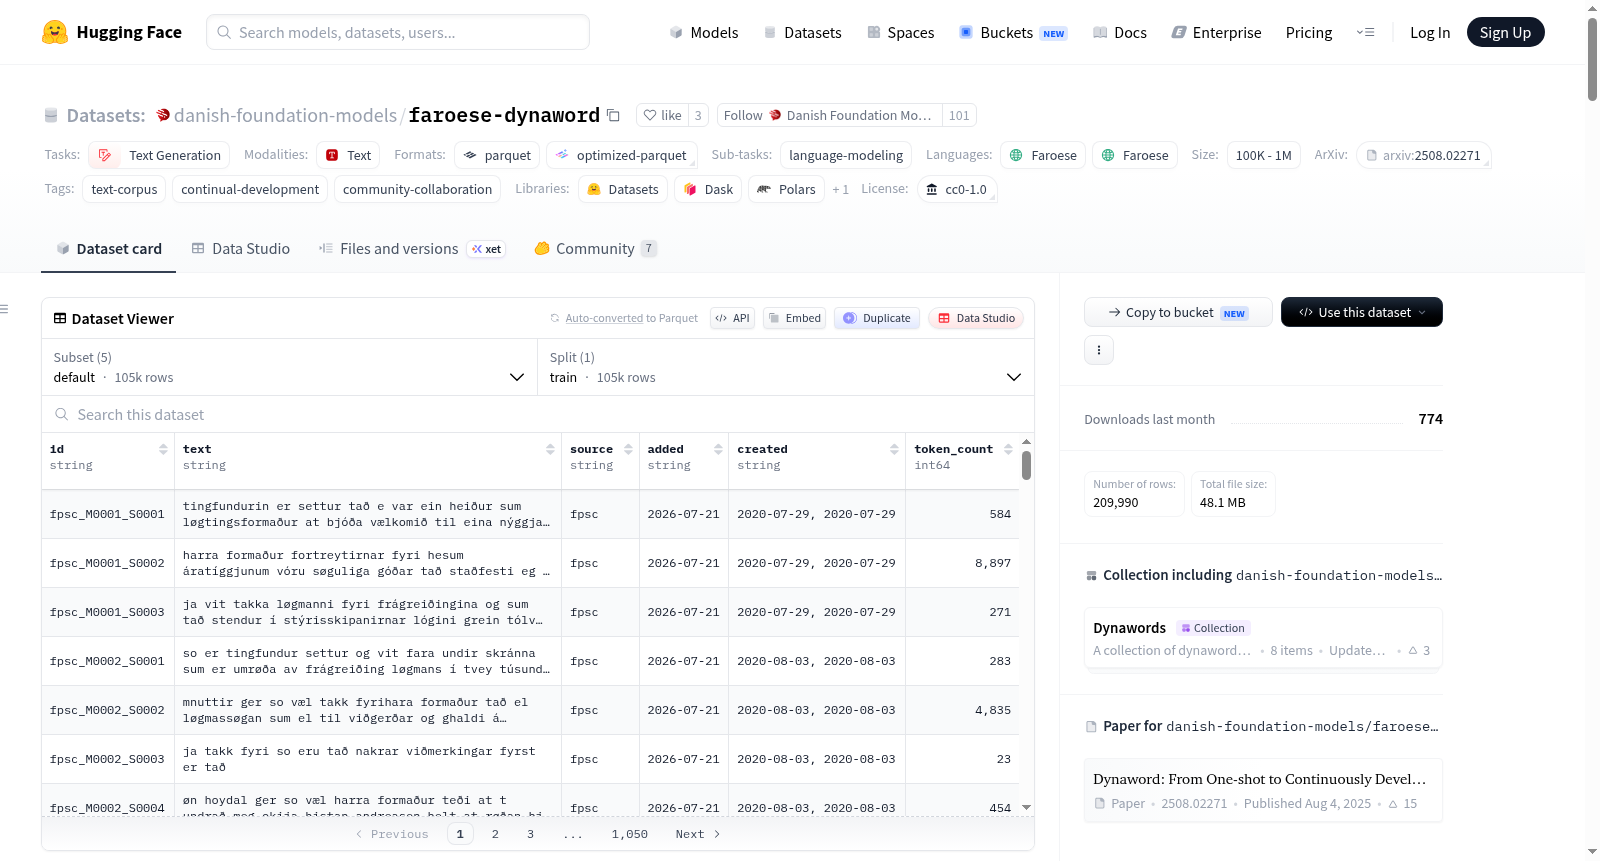Open Data Studio from the viewer header
Screen dimensions: 1600x861
click(x=976, y=318)
